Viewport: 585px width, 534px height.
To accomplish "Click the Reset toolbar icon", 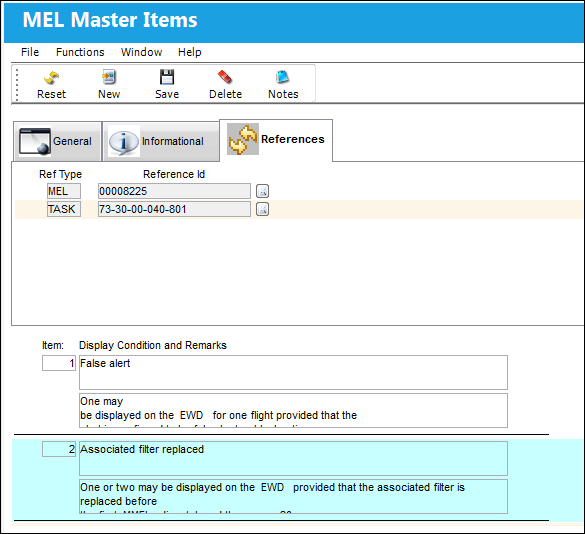I will 51,78.
